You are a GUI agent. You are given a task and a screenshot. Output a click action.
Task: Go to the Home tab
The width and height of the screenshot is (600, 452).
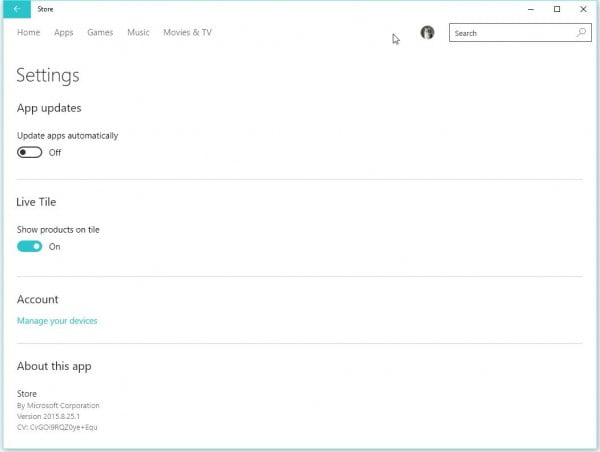[28, 32]
